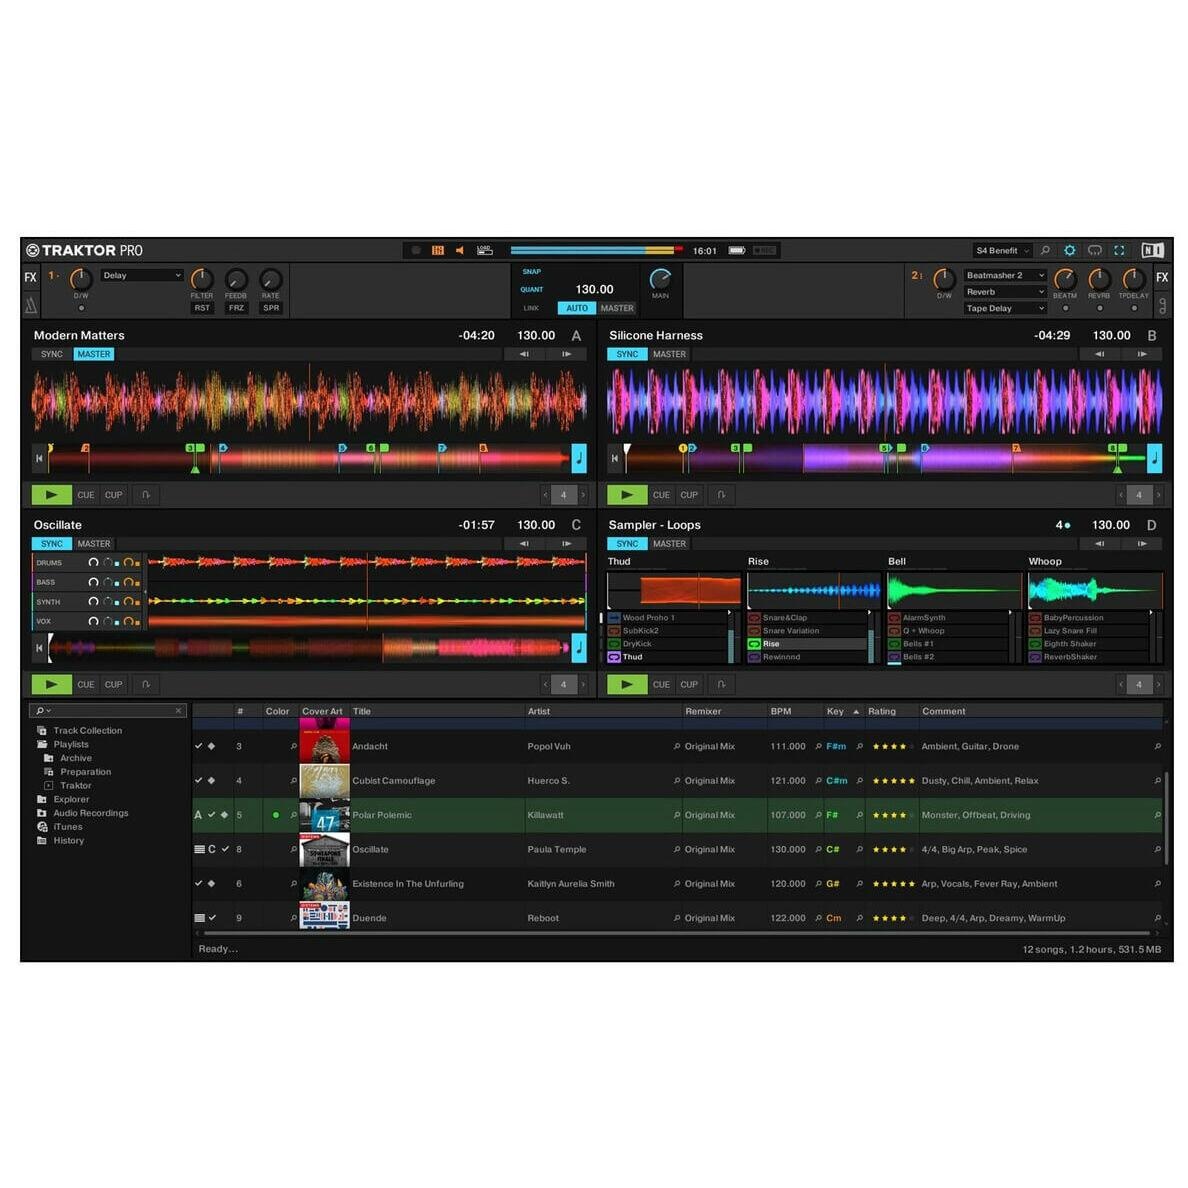1188x1188 pixels.
Task: Click the flux mode icon on deck D
Action: click(x=721, y=684)
